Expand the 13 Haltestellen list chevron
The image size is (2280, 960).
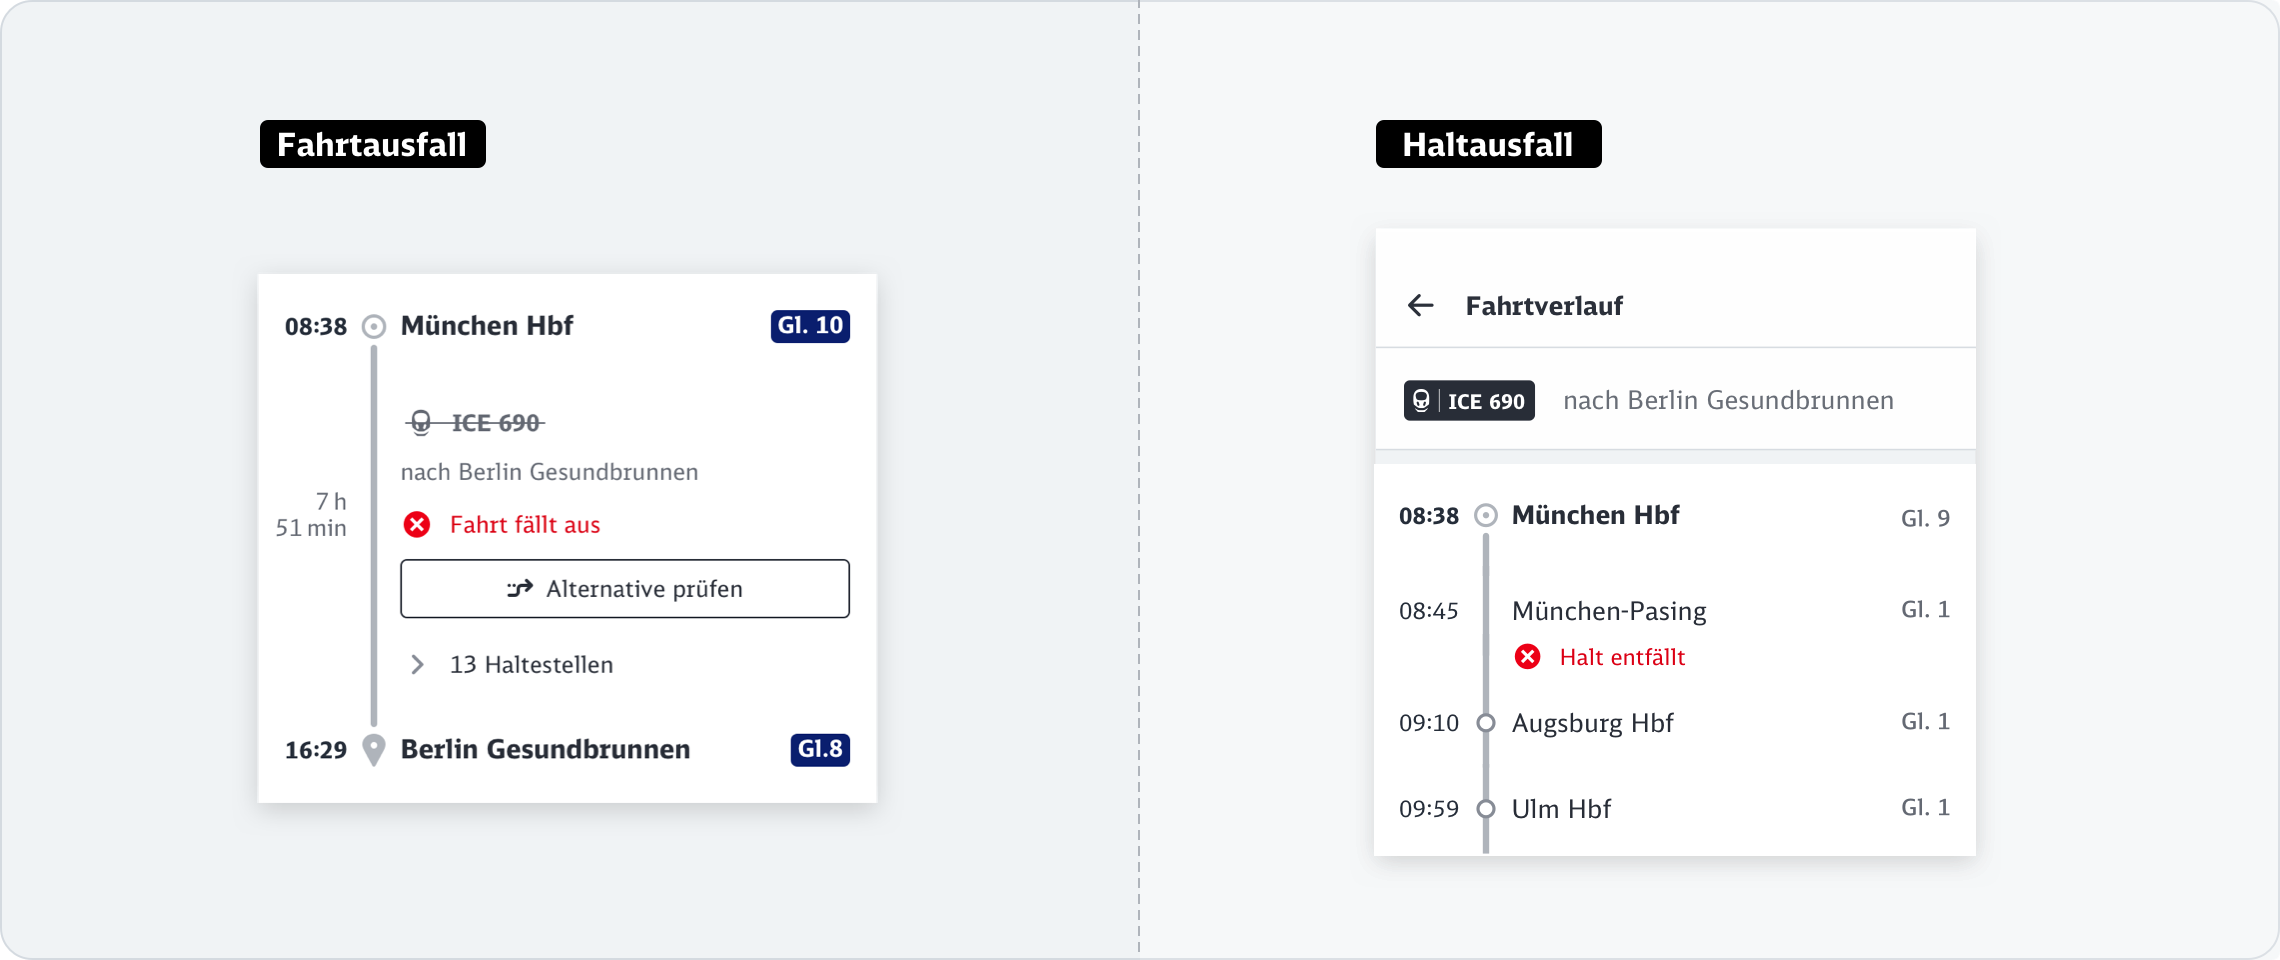pos(418,665)
